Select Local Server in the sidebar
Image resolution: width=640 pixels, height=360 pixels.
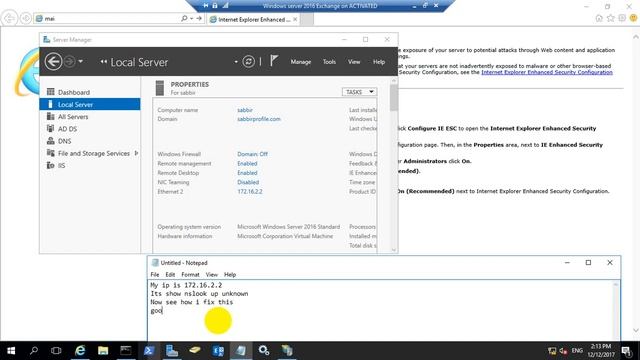click(x=90, y=104)
